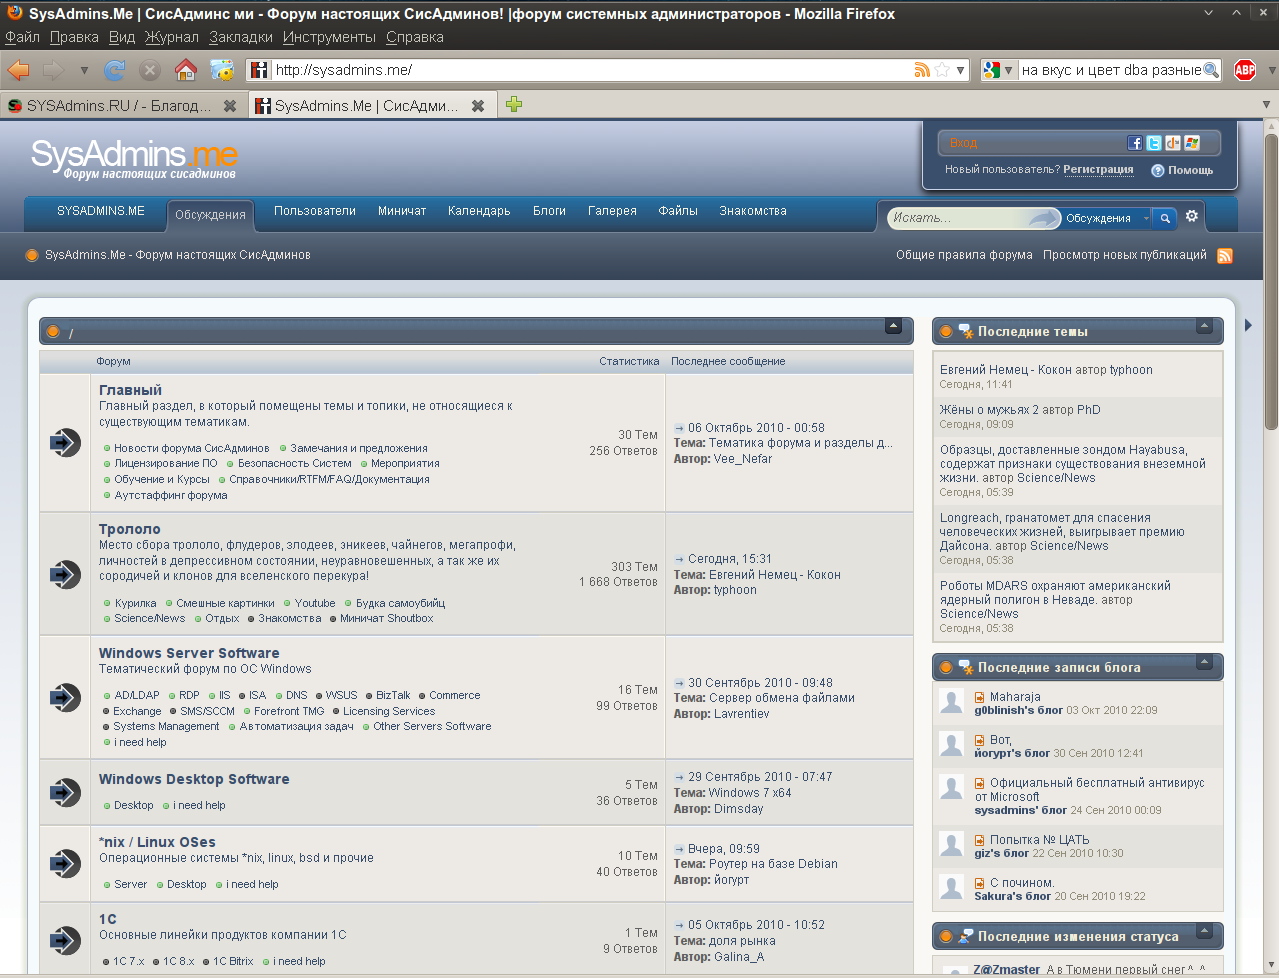The width and height of the screenshot is (1279, 978).
Task: Open the Календарь navigation tab
Action: pos(479,211)
